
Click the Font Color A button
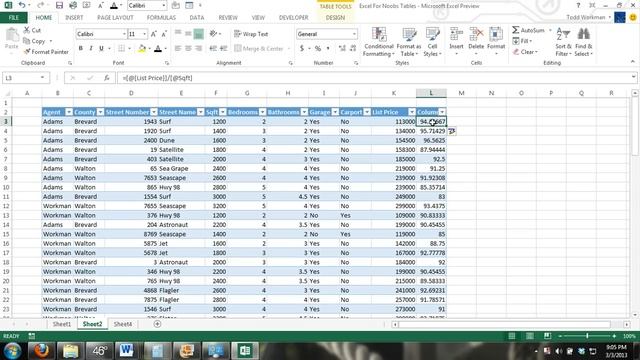click(158, 49)
